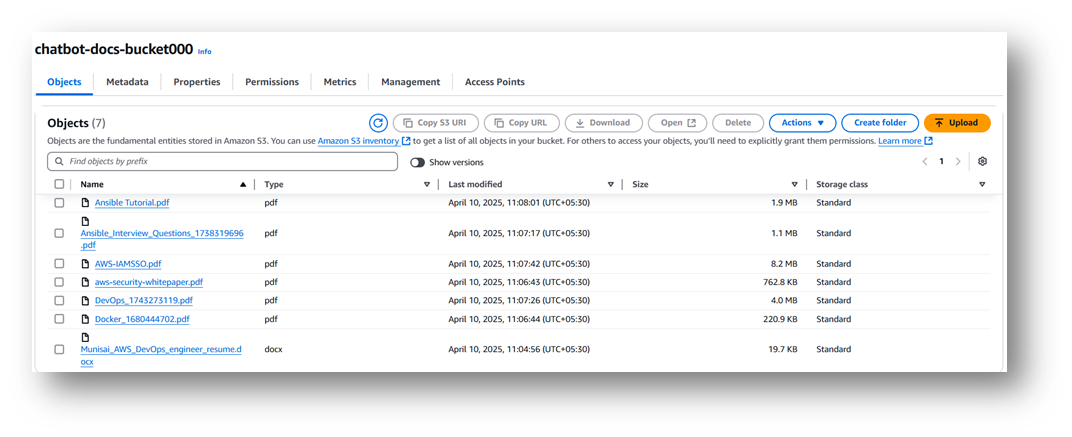Open DevOps_1743273119.pdf object link
The height and width of the screenshot is (437, 1072).
(144, 300)
